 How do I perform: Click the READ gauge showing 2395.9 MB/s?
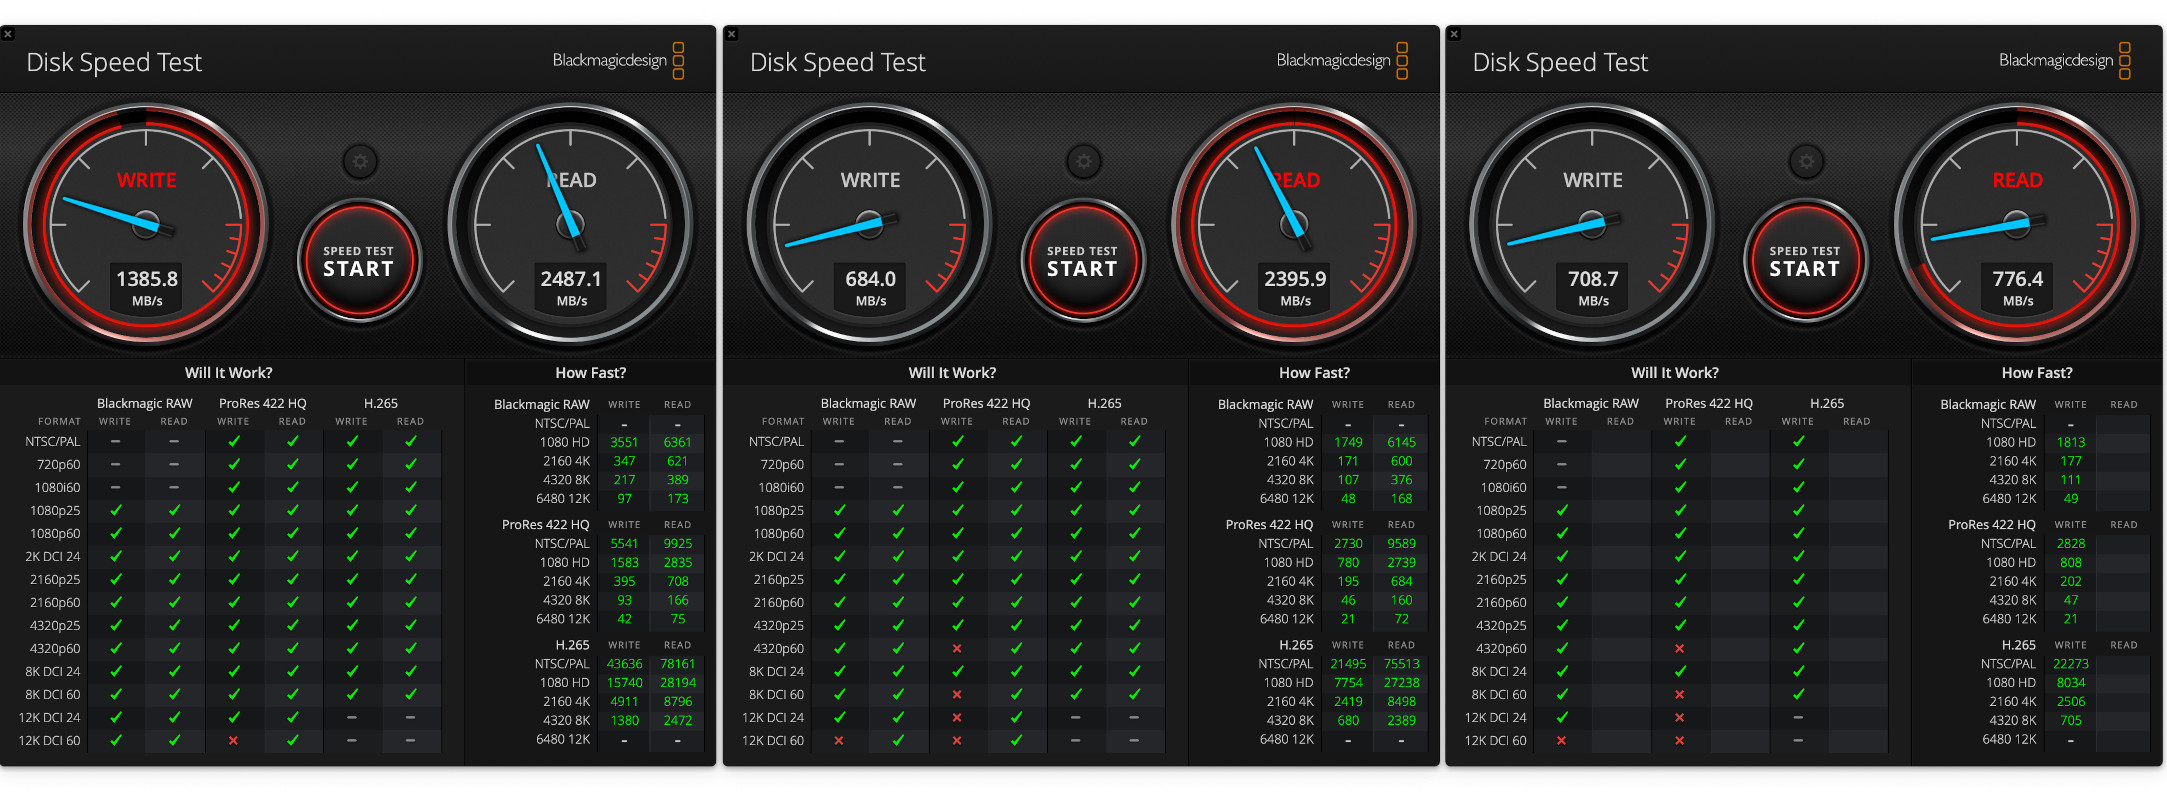tap(1294, 225)
